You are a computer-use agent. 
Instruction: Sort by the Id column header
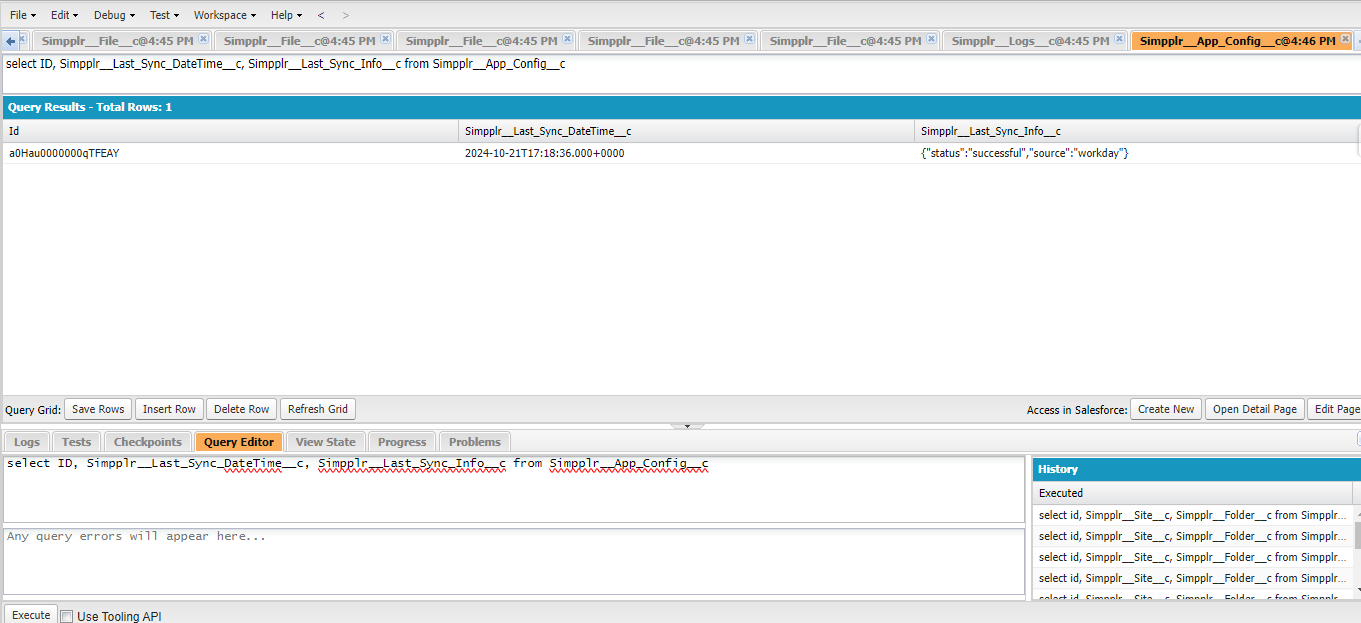(231, 131)
